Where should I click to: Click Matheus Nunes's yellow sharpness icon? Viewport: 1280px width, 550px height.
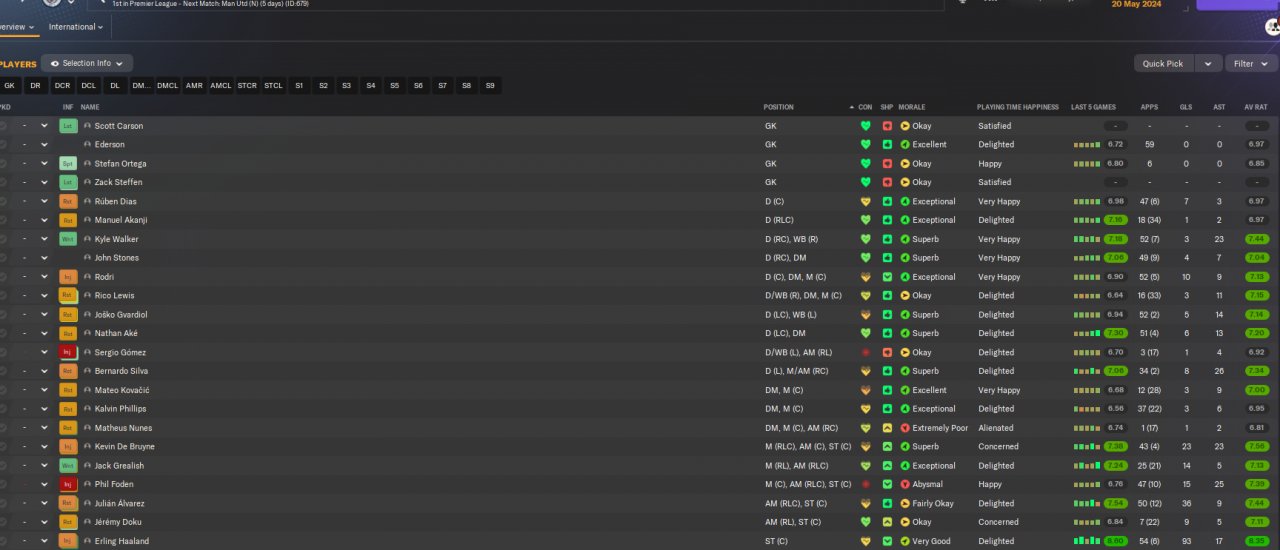(x=887, y=428)
